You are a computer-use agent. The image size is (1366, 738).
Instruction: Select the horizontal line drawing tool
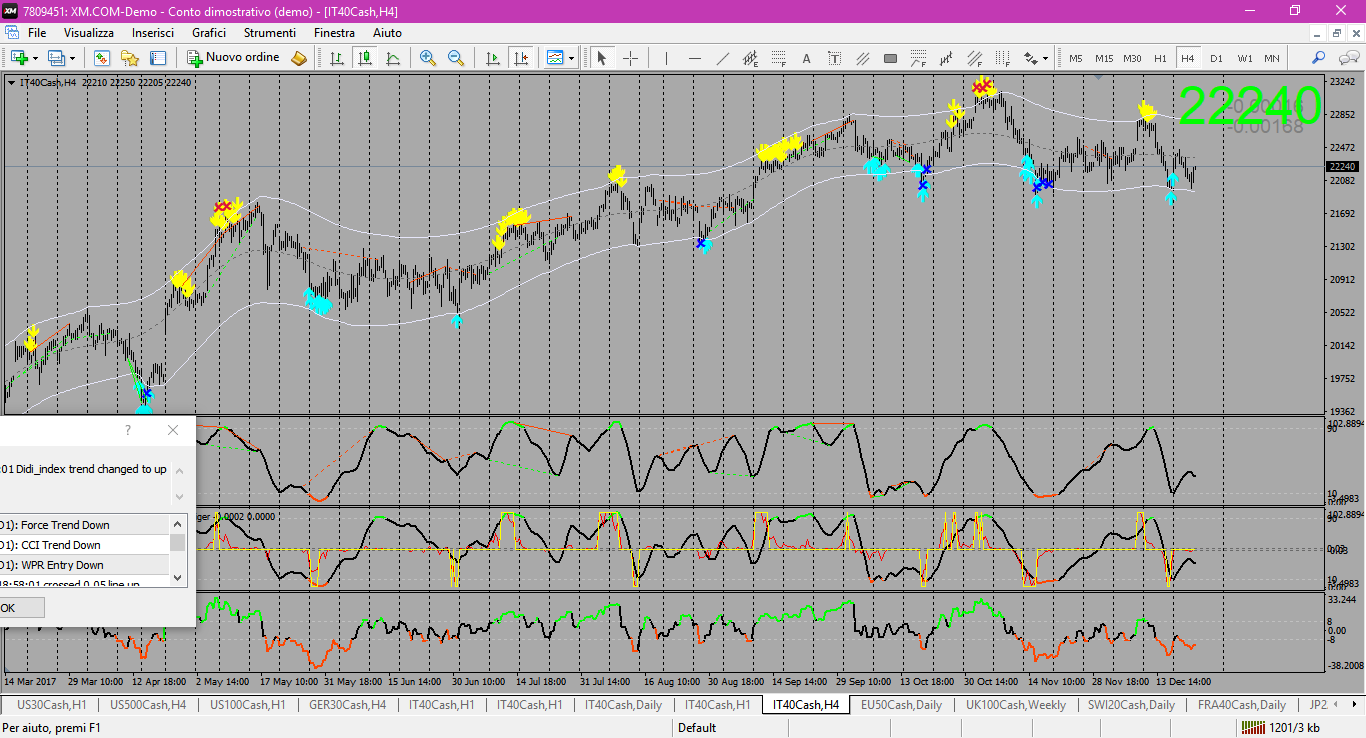coord(694,58)
